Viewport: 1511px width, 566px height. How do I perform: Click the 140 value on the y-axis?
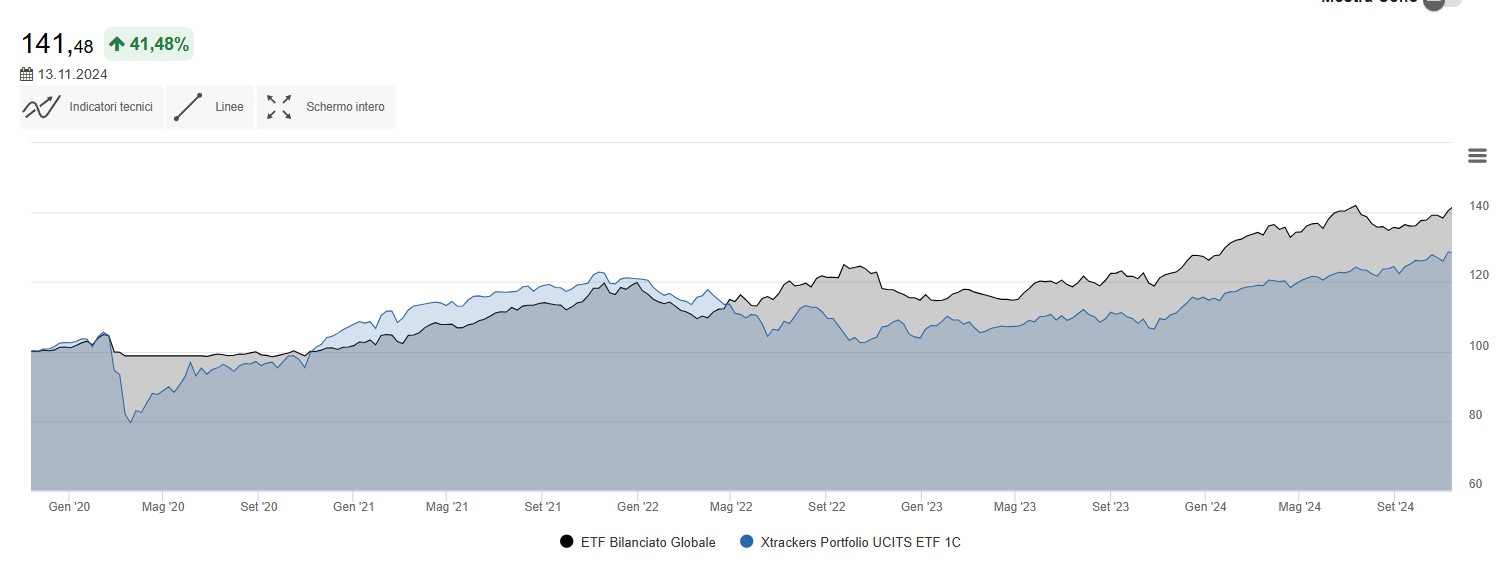coord(1478,206)
